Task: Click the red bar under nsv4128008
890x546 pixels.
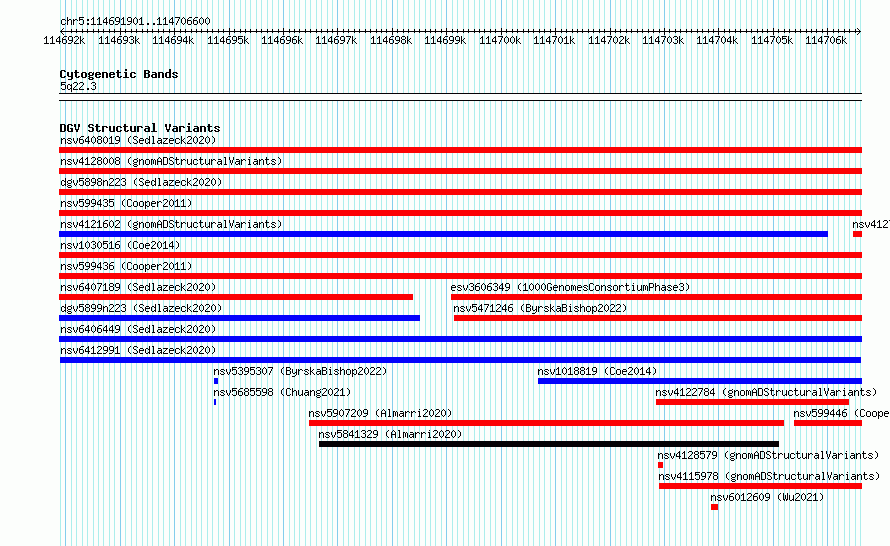Action: 460,171
